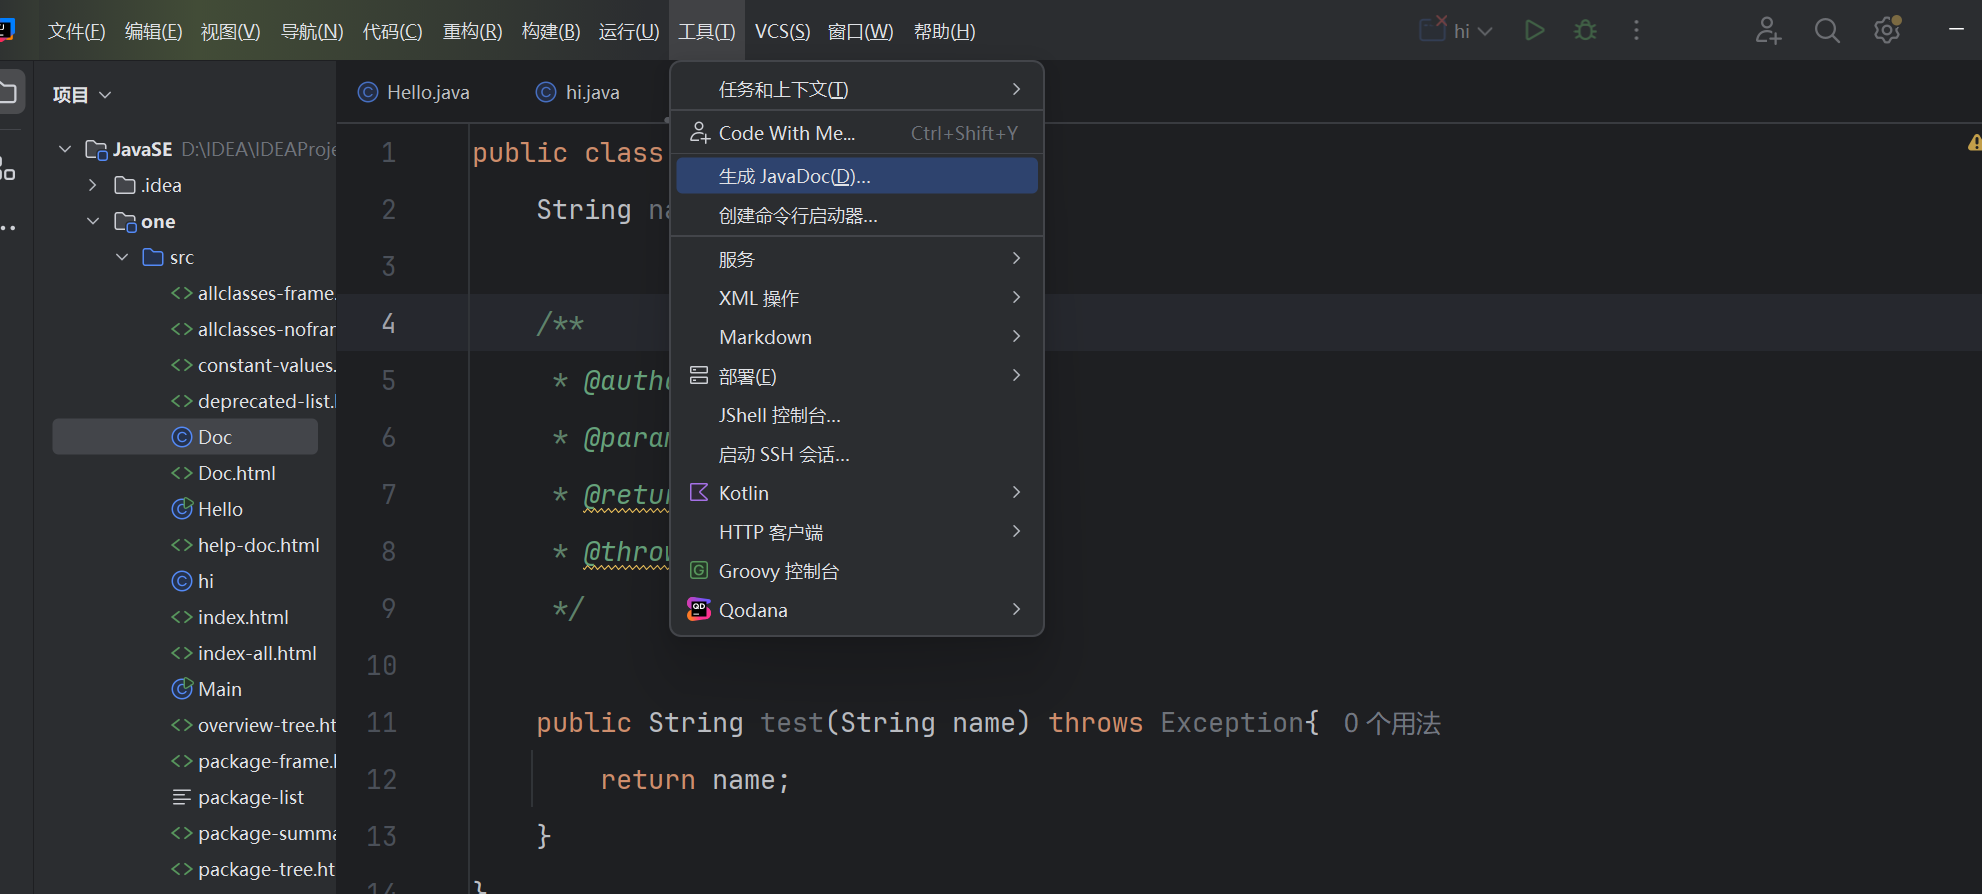Open the 代码(C) menu

[392, 31]
